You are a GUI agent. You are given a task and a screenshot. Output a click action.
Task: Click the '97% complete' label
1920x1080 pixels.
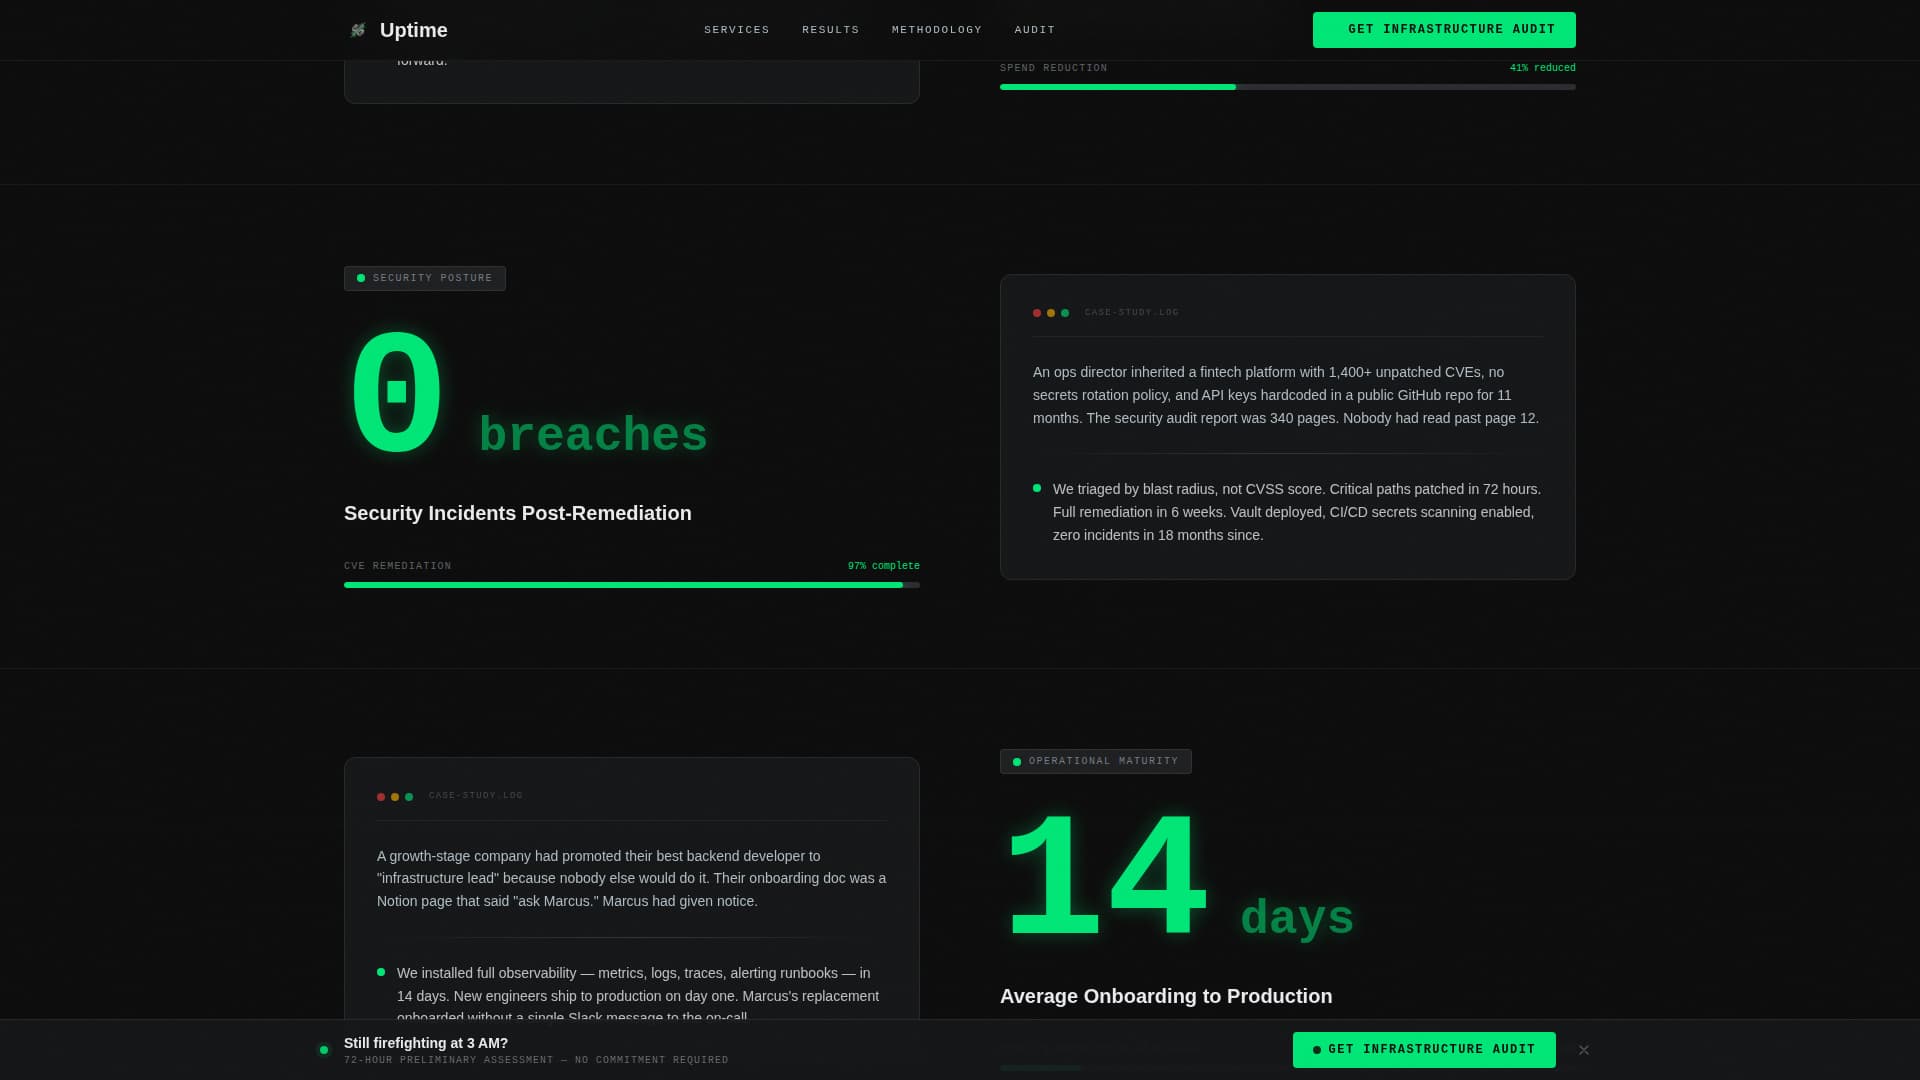click(884, 566)
